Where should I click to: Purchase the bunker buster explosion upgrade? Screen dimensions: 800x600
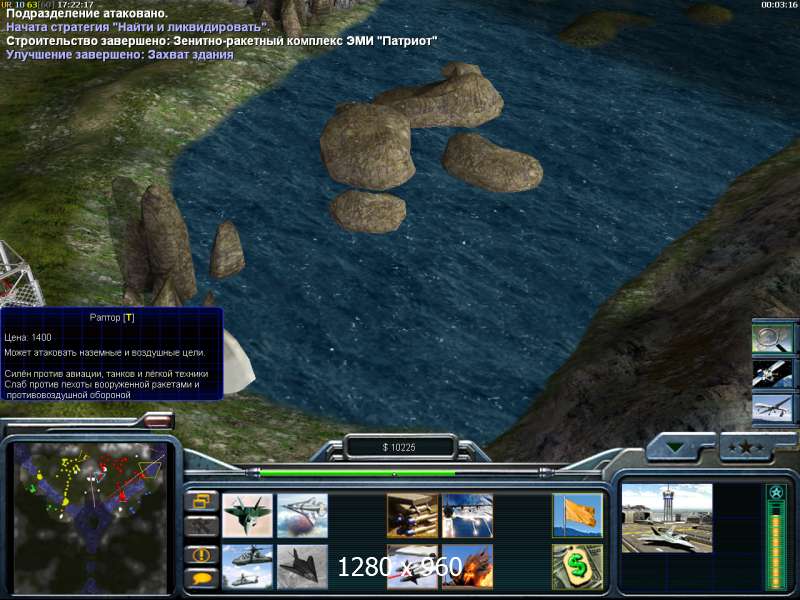pyautogui.click(x=467, y=566)
